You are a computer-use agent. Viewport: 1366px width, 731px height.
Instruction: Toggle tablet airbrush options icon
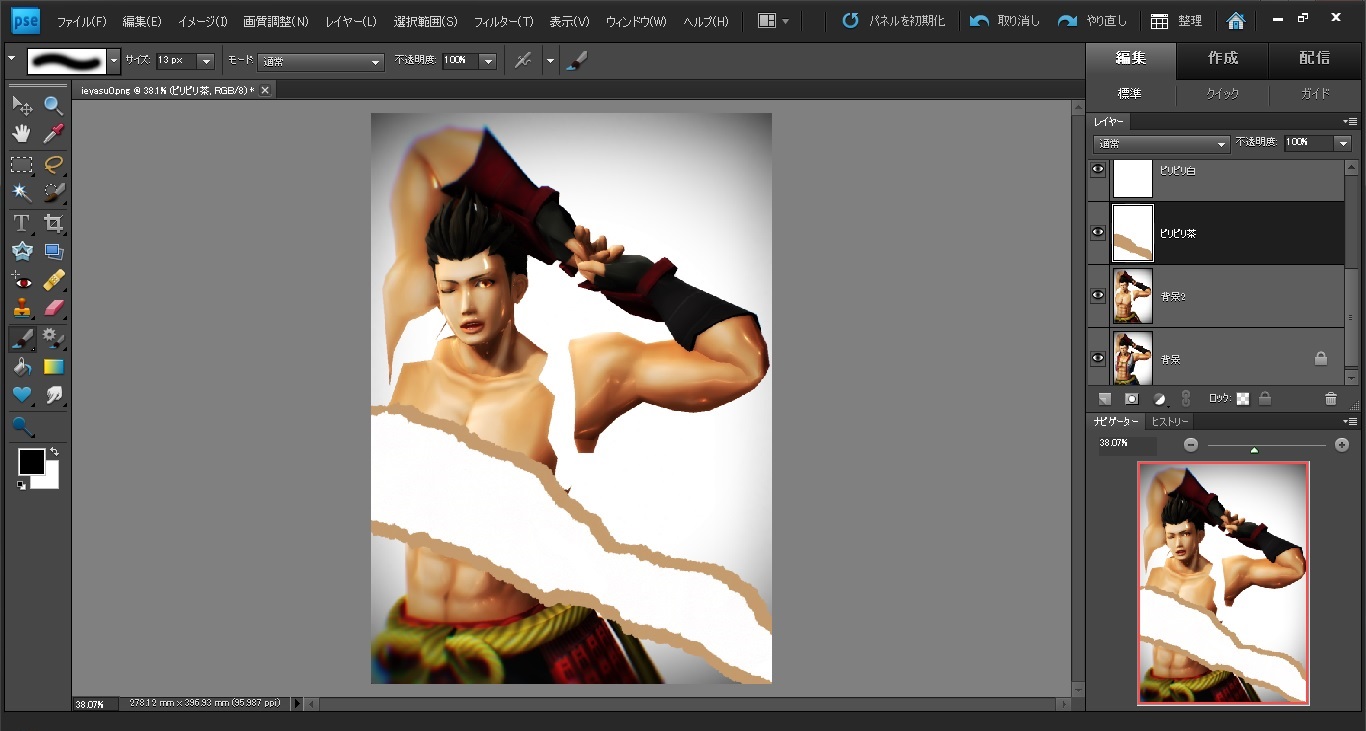[522, 61]
